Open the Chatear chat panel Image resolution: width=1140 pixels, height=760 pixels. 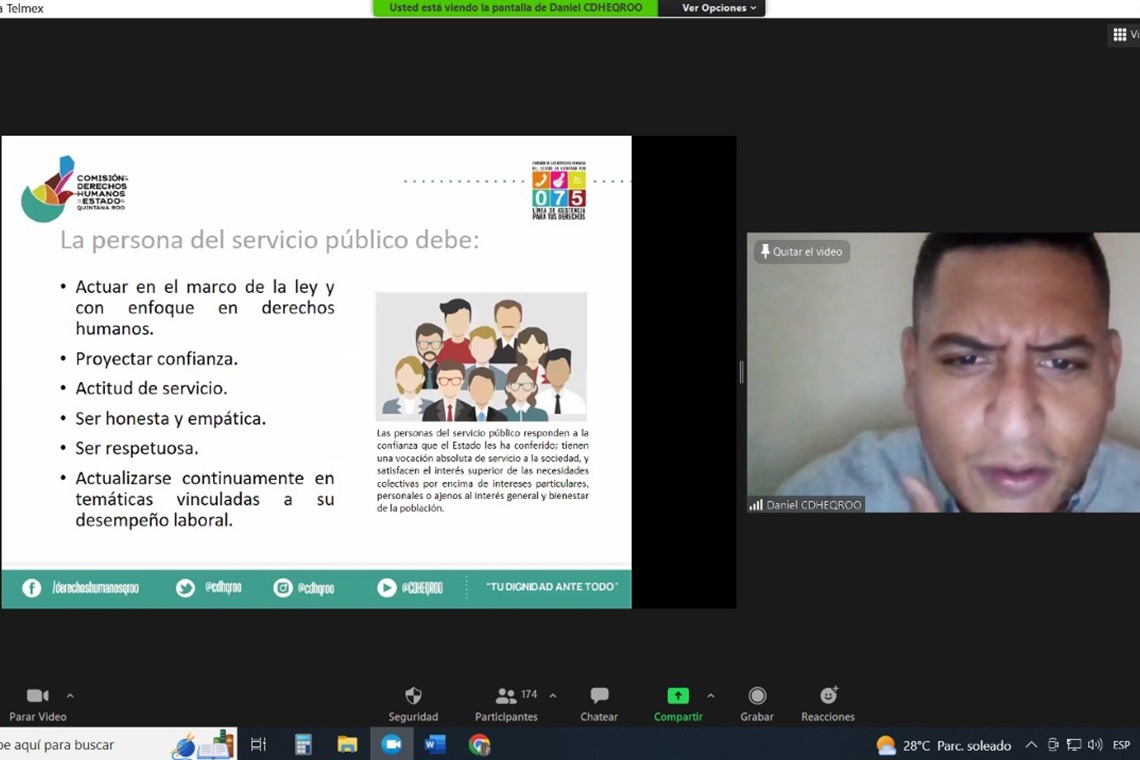point(599,703)
